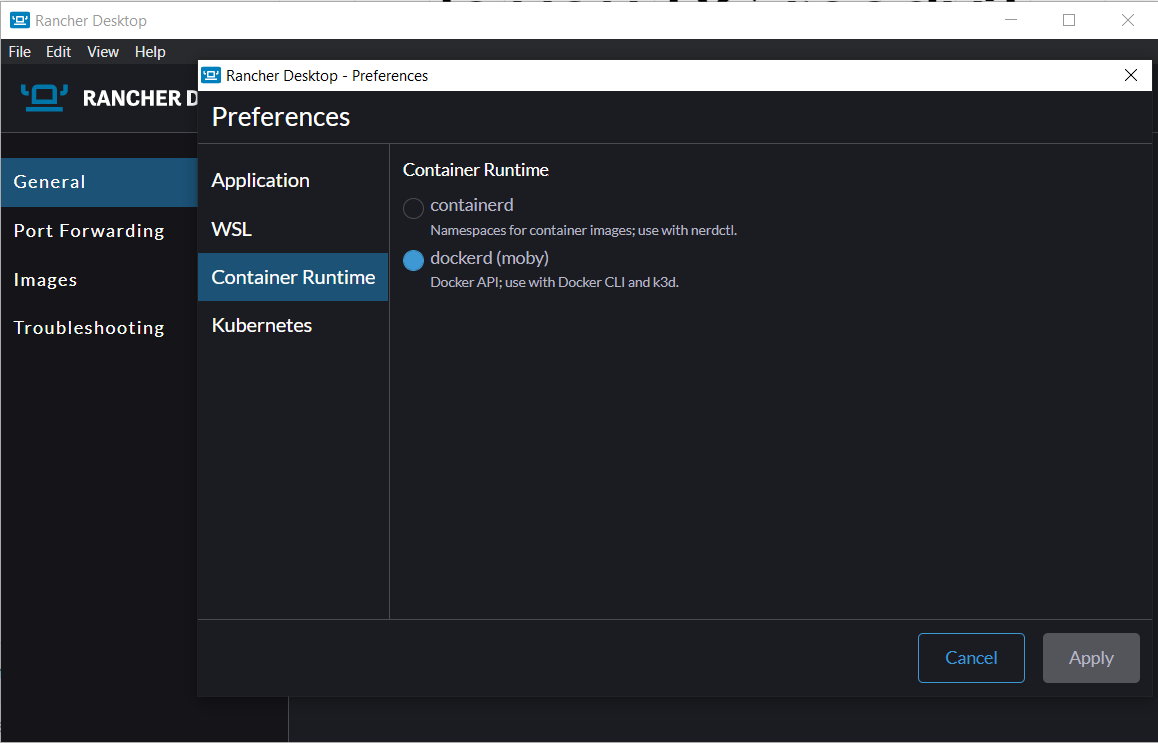Viewport: 1158px width, 743px height.
Task: Click 'Docker API; use with Docker CLI' text
Action: point(554,282)
